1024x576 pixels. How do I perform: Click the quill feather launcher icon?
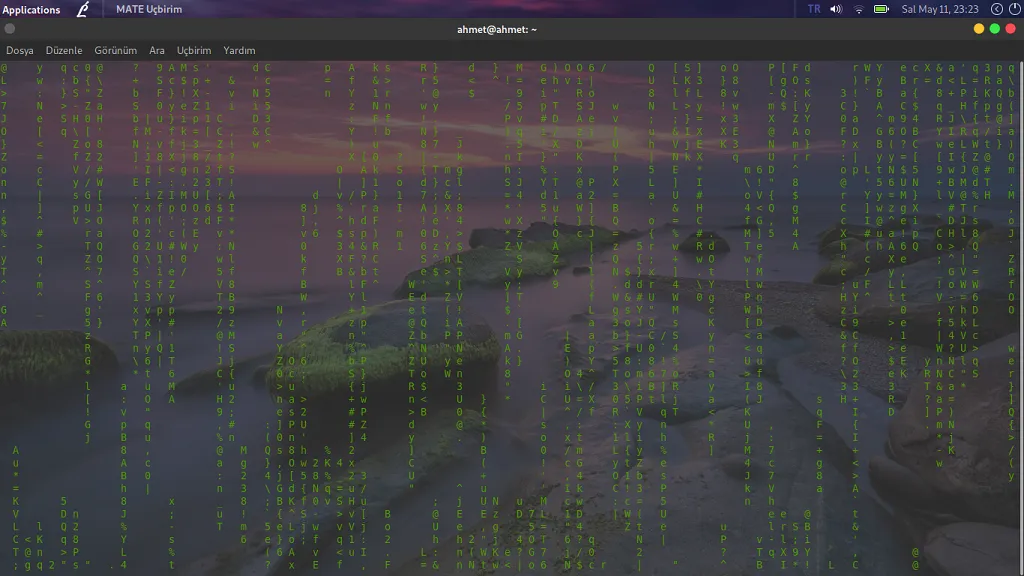pos(83,9)
